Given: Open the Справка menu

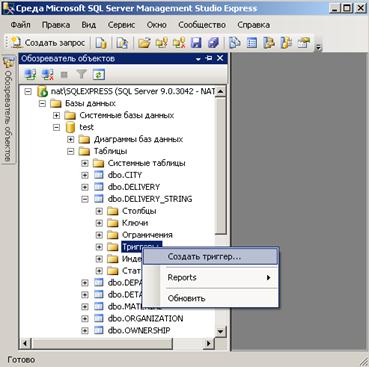Looking at the screenshot, I should click(x=254, y=25).
